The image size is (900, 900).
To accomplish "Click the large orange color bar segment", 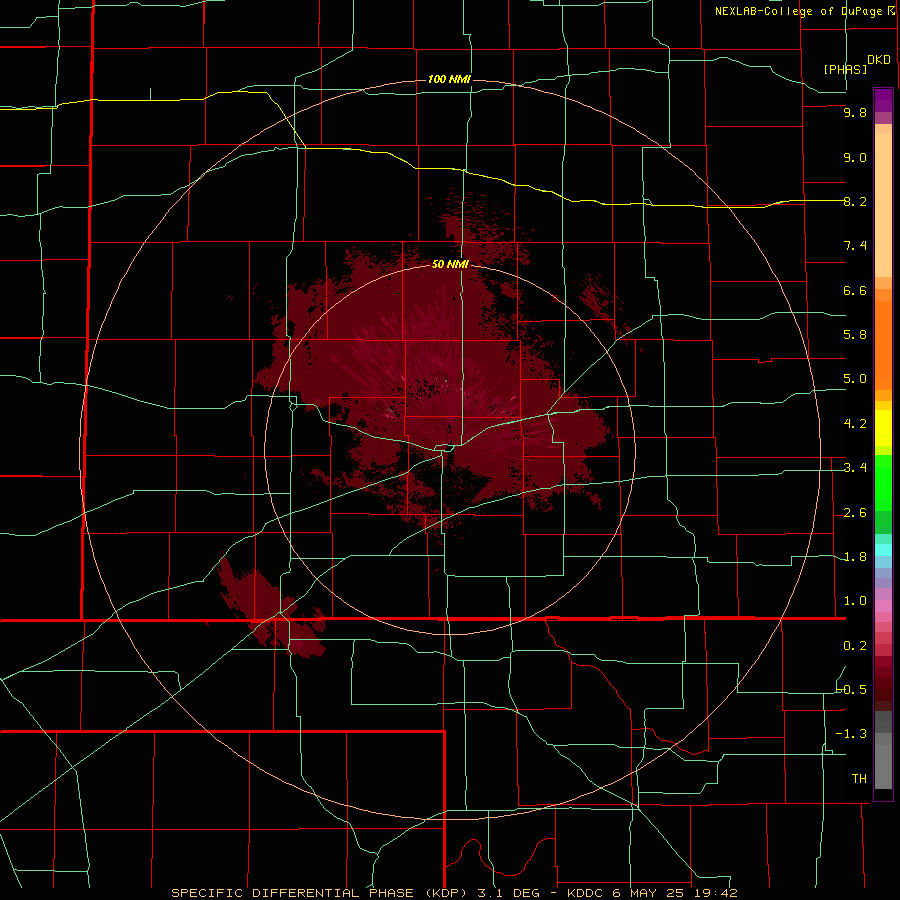I will click(x=883, y=346).
